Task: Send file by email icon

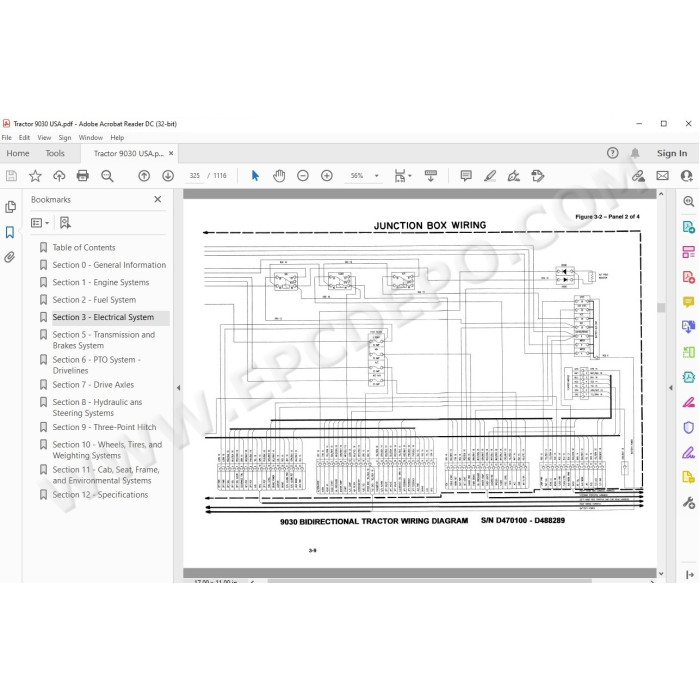Action: tap(662, 176)
